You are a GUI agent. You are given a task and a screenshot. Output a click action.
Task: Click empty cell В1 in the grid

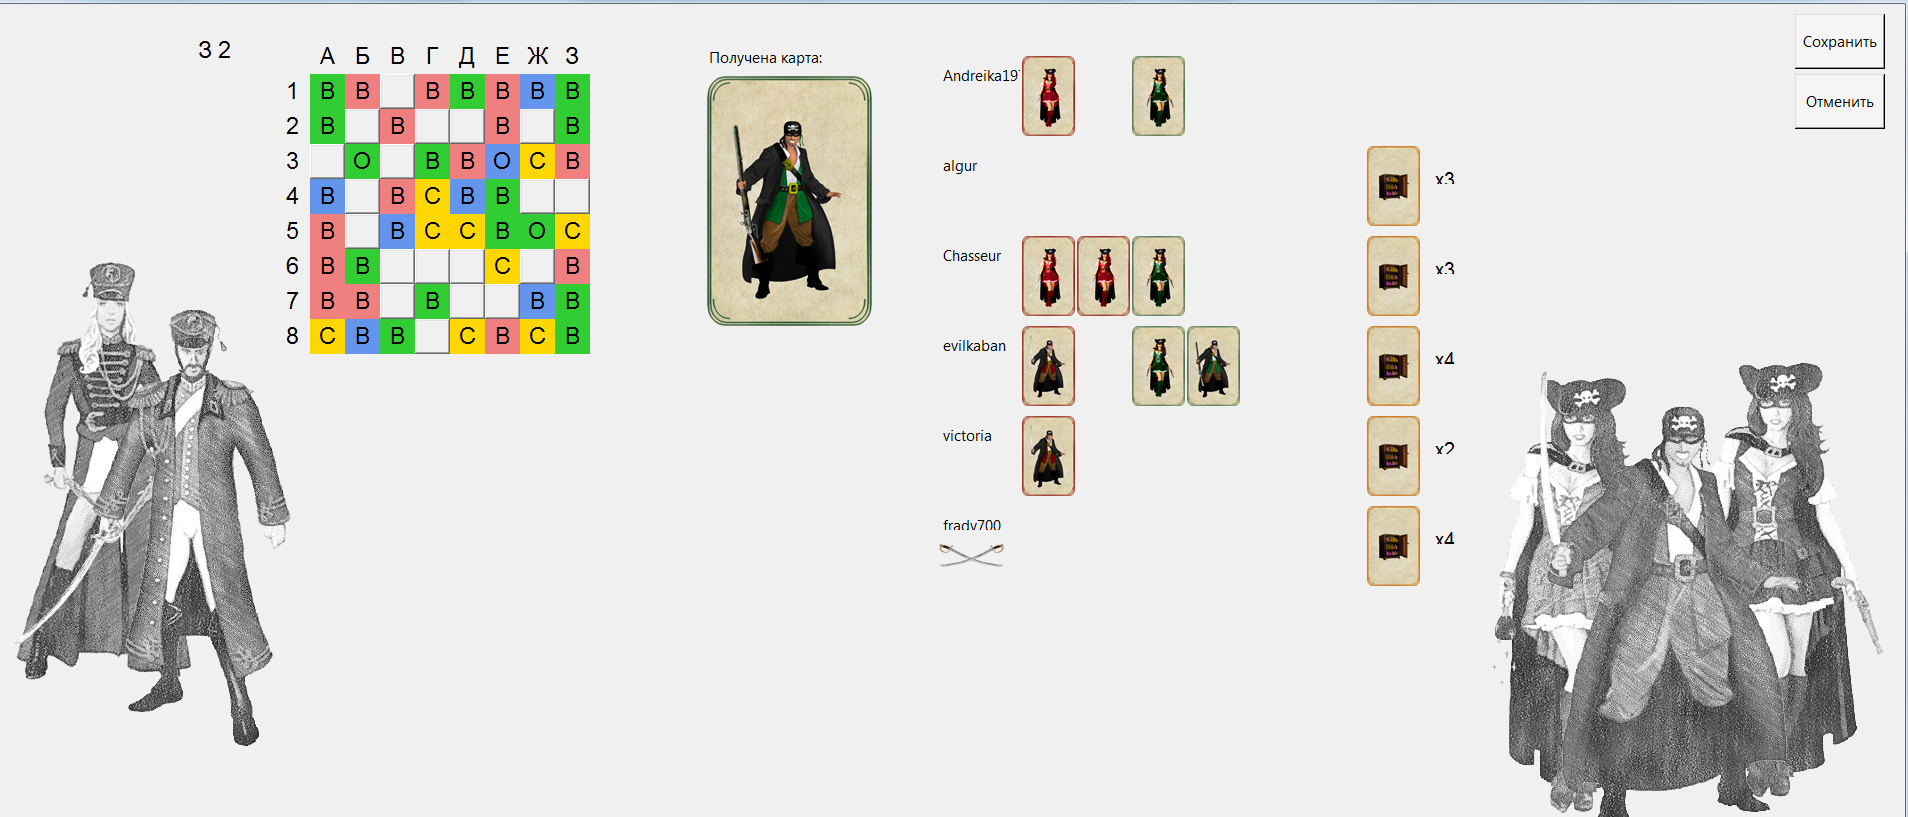tap(397, 91)
